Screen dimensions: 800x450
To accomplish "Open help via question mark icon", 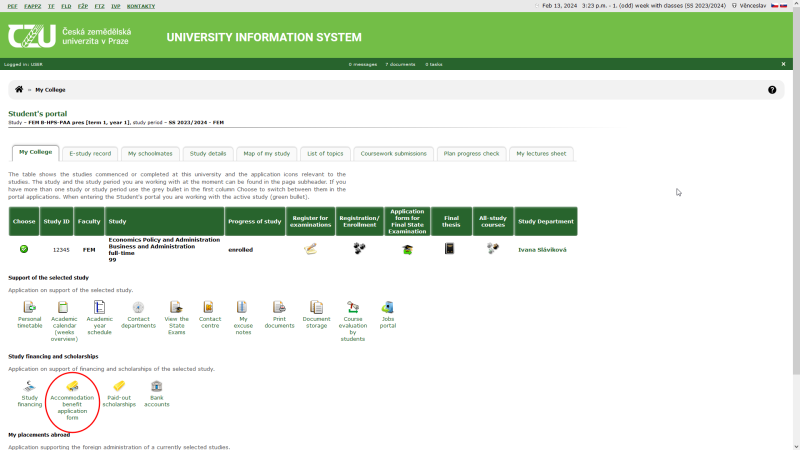I will click(x=772, y=90).
